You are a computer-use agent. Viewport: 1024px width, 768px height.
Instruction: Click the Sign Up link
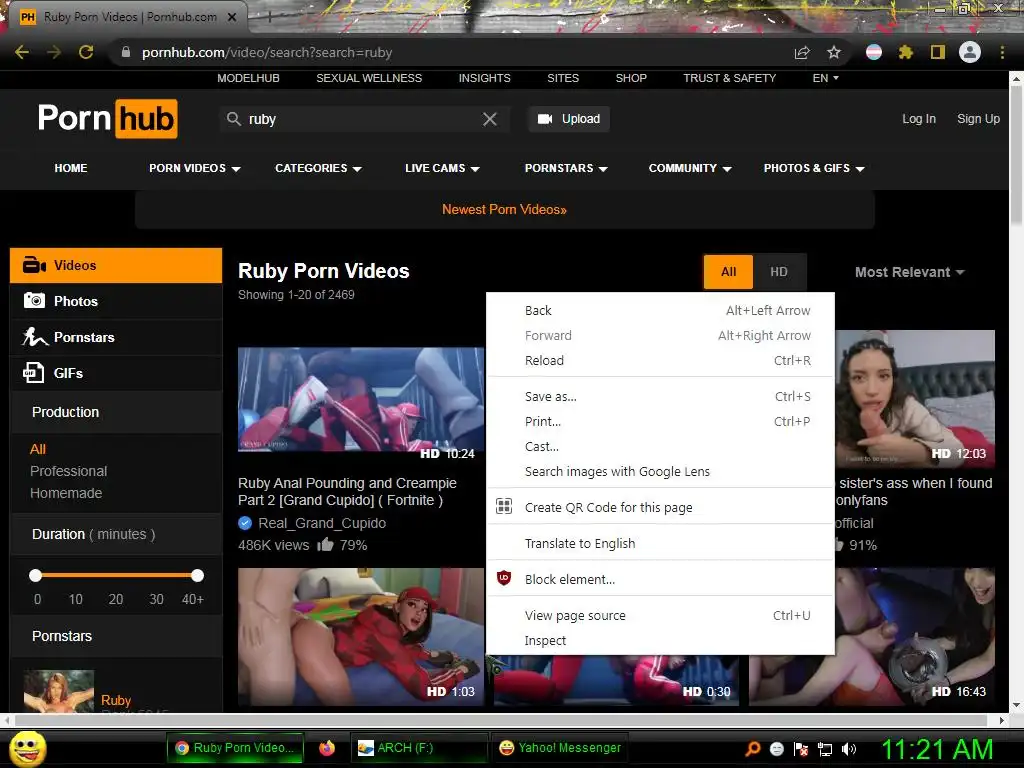[978, 119]
